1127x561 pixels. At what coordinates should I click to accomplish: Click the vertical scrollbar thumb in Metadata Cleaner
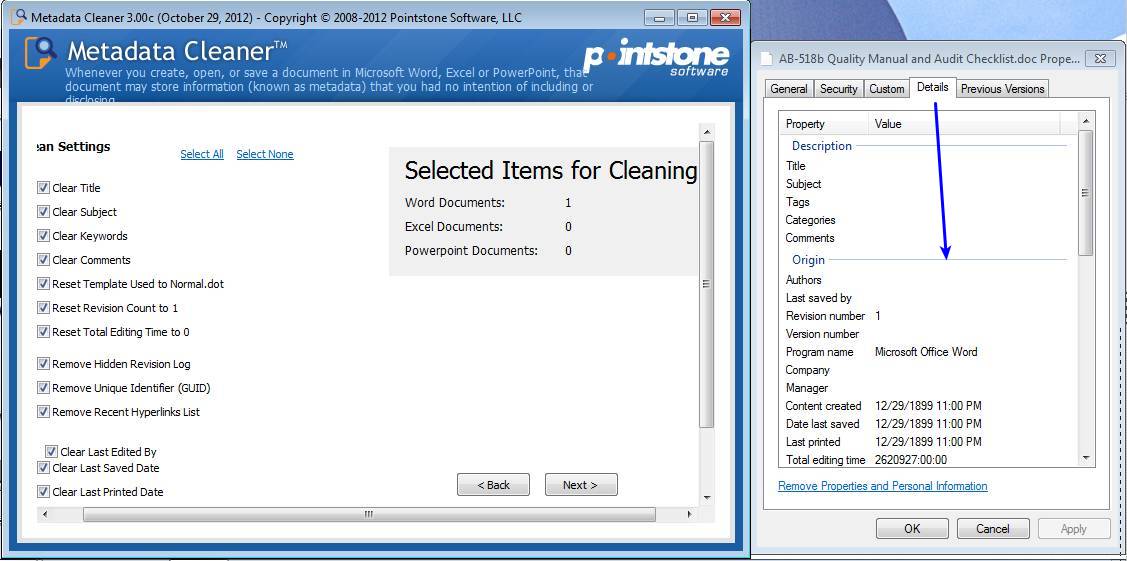pos(707,284)
